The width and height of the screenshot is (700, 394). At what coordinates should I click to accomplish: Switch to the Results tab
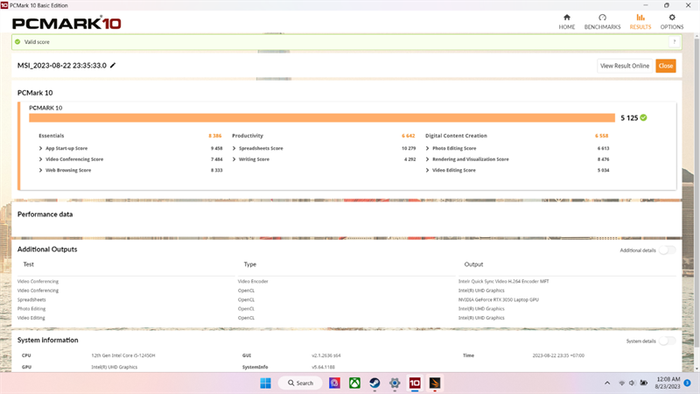pyautogui.click(x=640, y=21)
